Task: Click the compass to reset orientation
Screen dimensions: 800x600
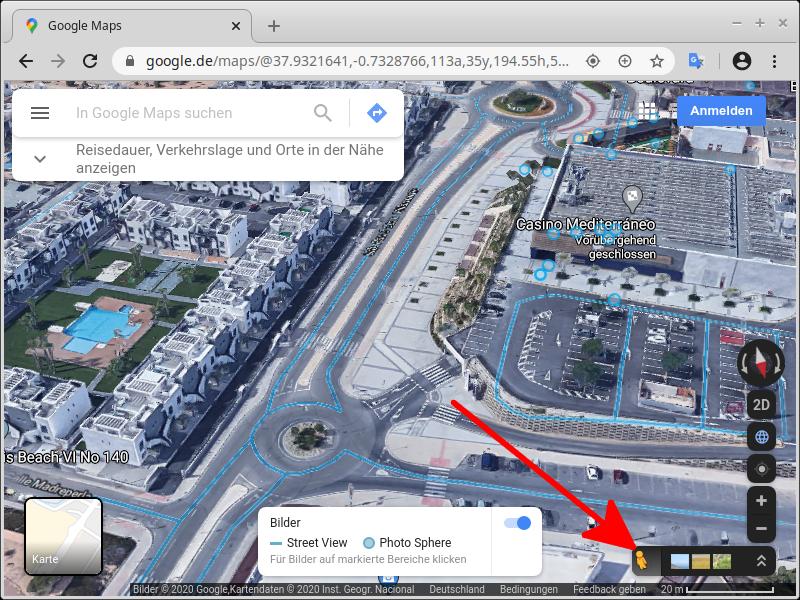Action: (x=761, y=362)
